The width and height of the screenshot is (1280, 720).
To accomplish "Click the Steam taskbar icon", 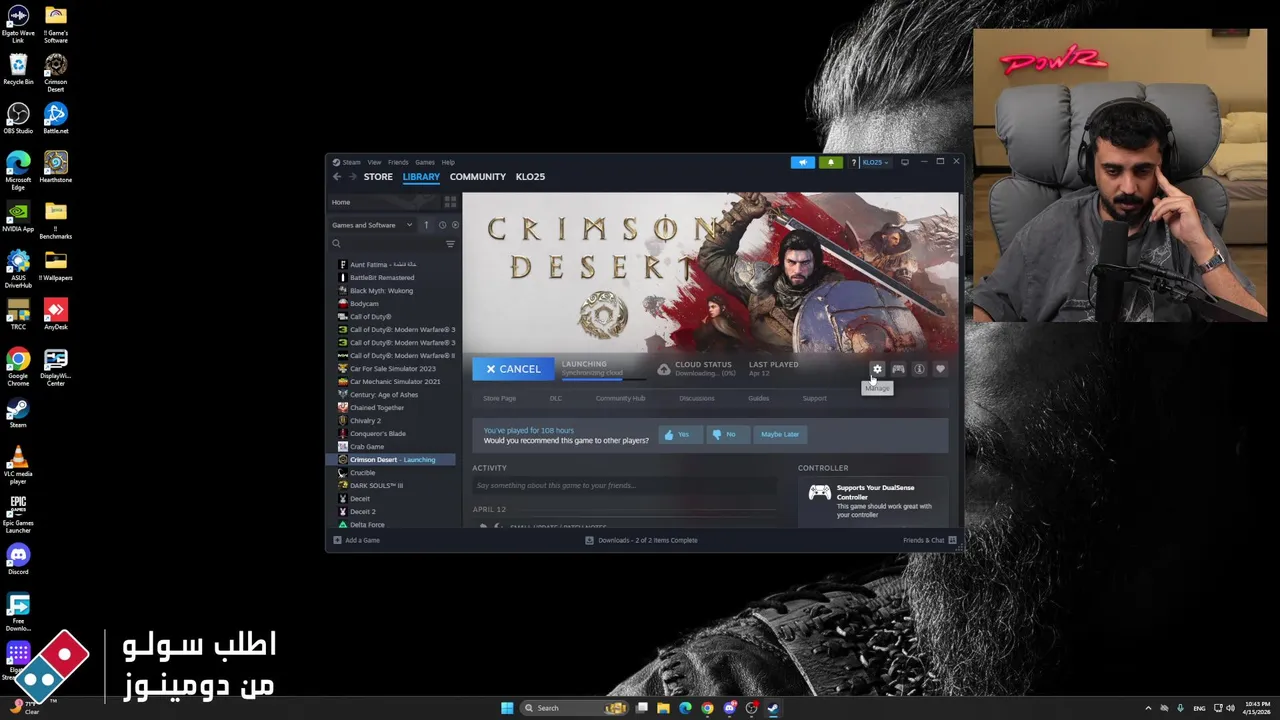I will point(773,708).
